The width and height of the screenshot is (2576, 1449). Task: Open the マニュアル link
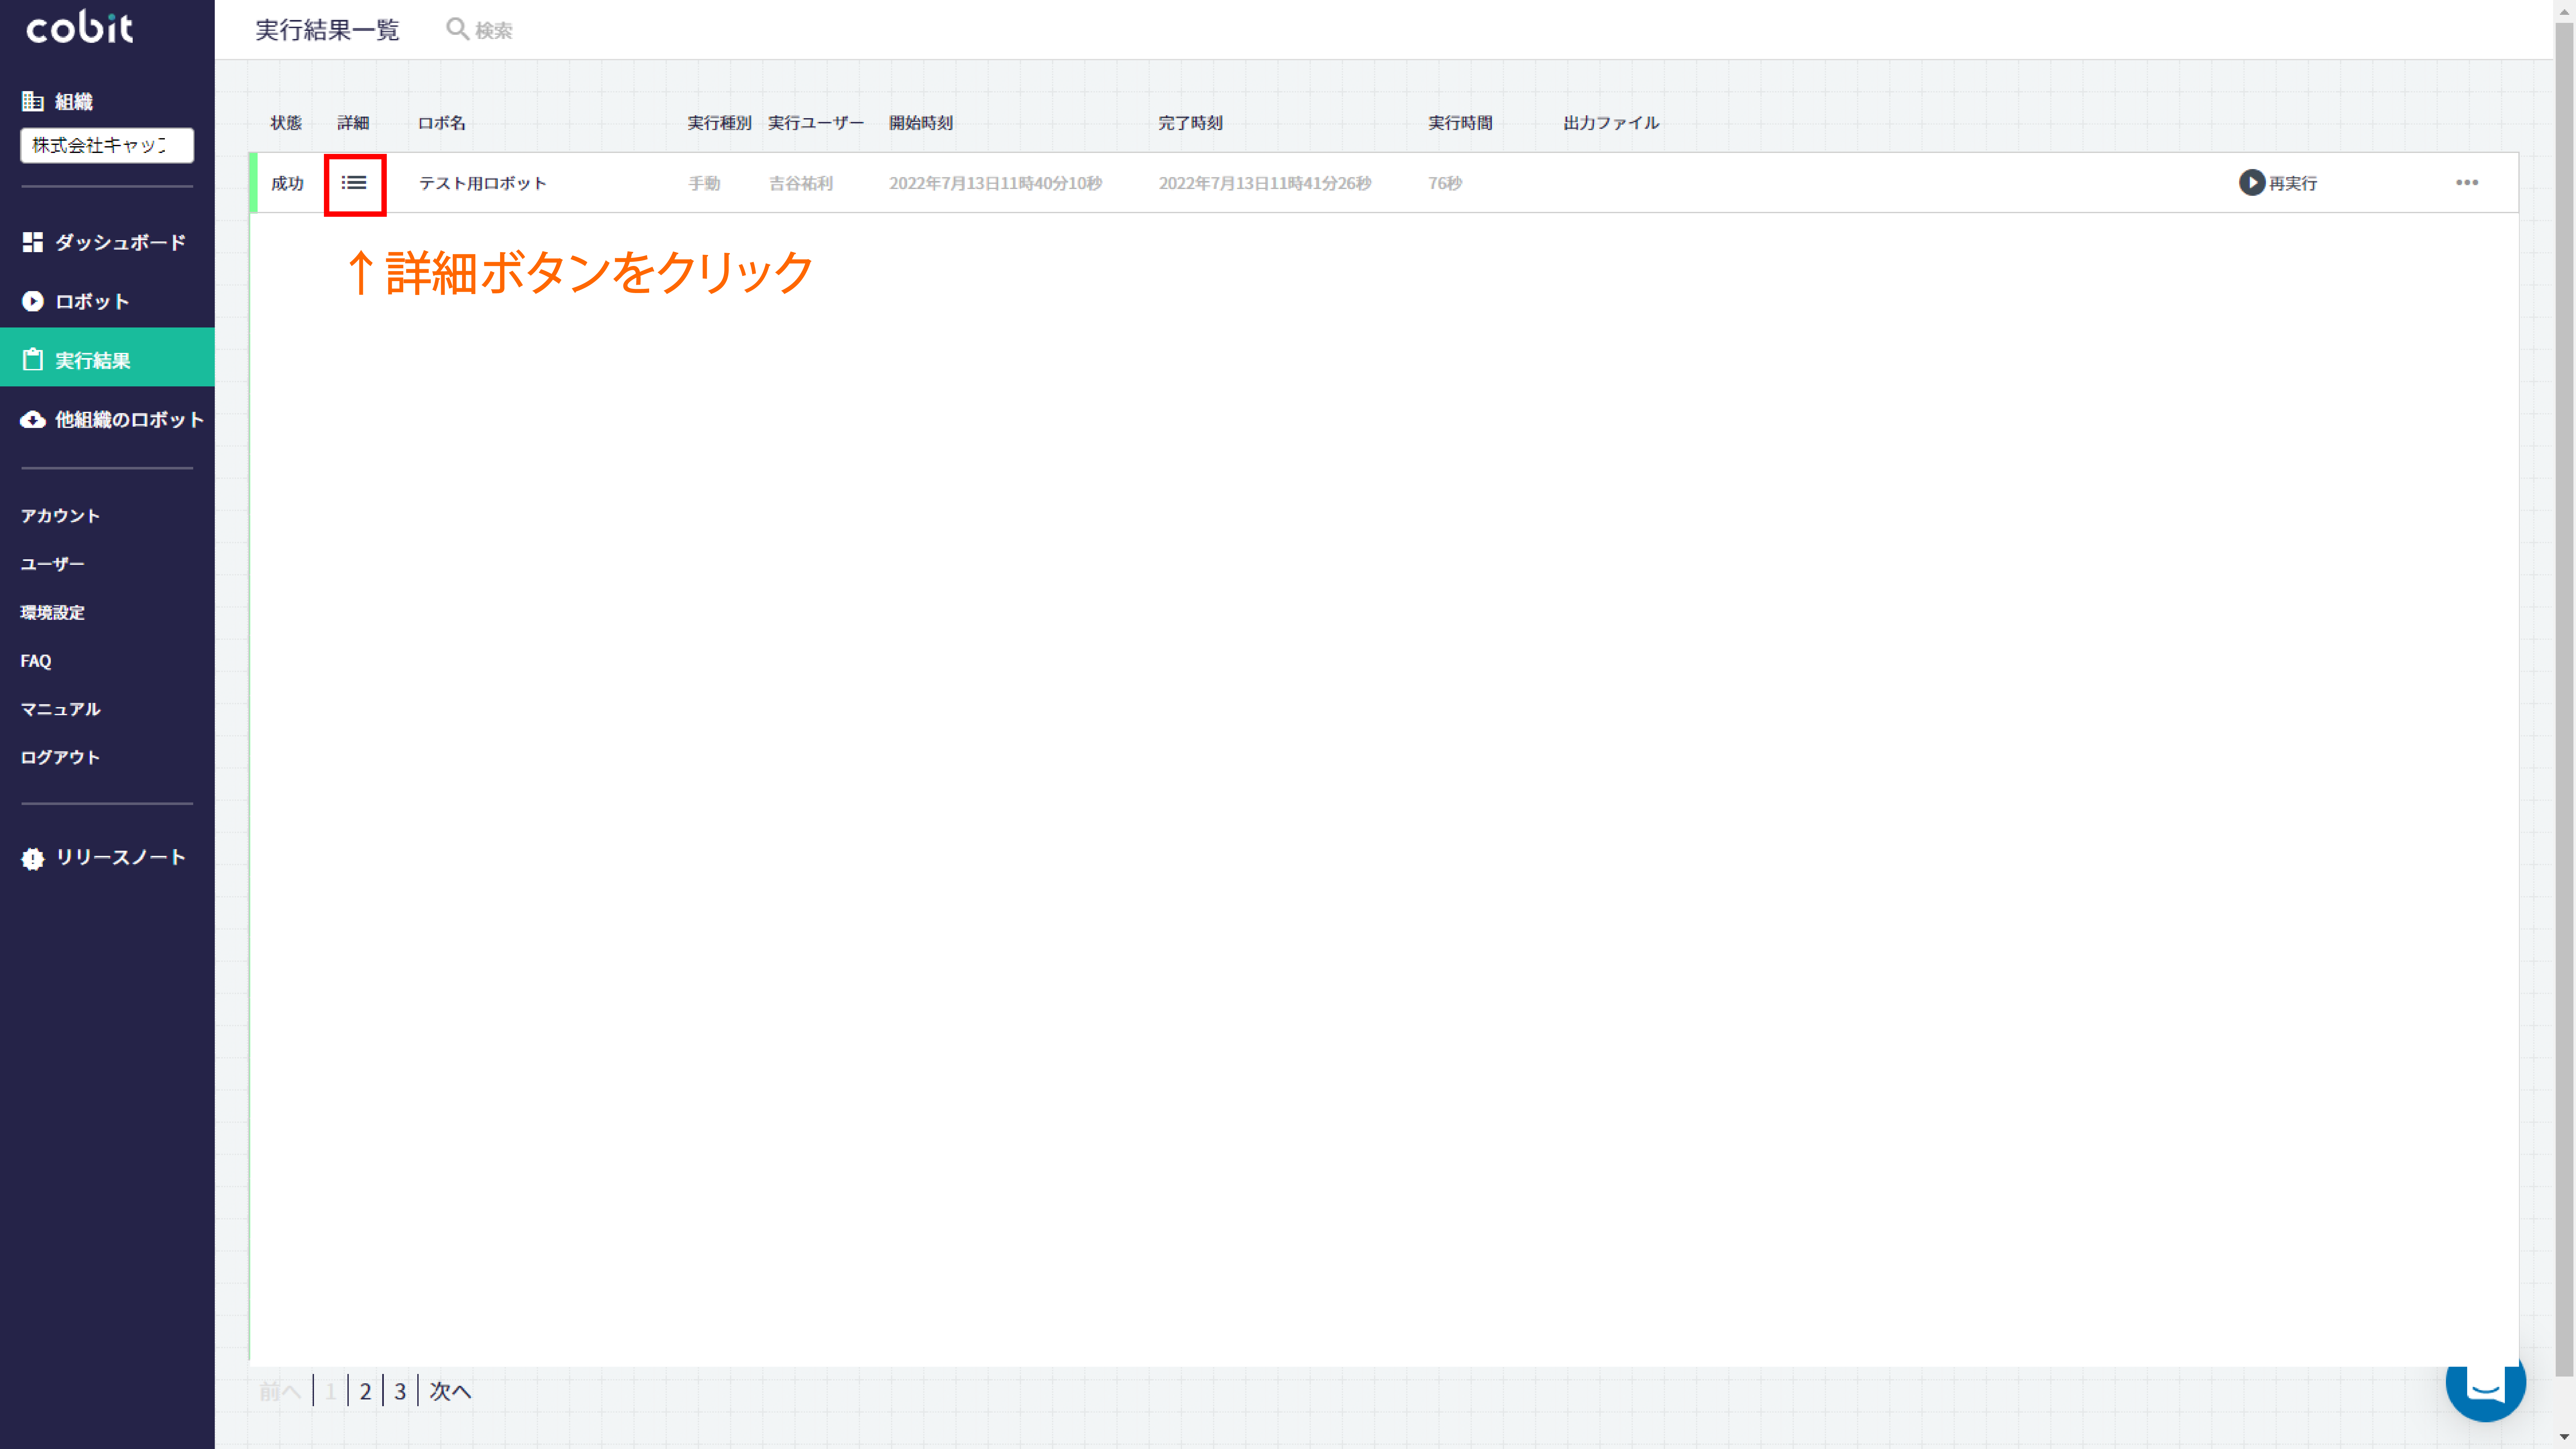[x=60, y=709]
